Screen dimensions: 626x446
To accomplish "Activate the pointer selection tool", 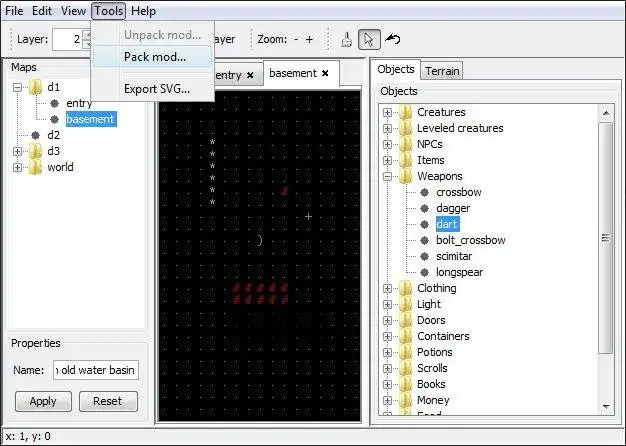I will [369, 40].
